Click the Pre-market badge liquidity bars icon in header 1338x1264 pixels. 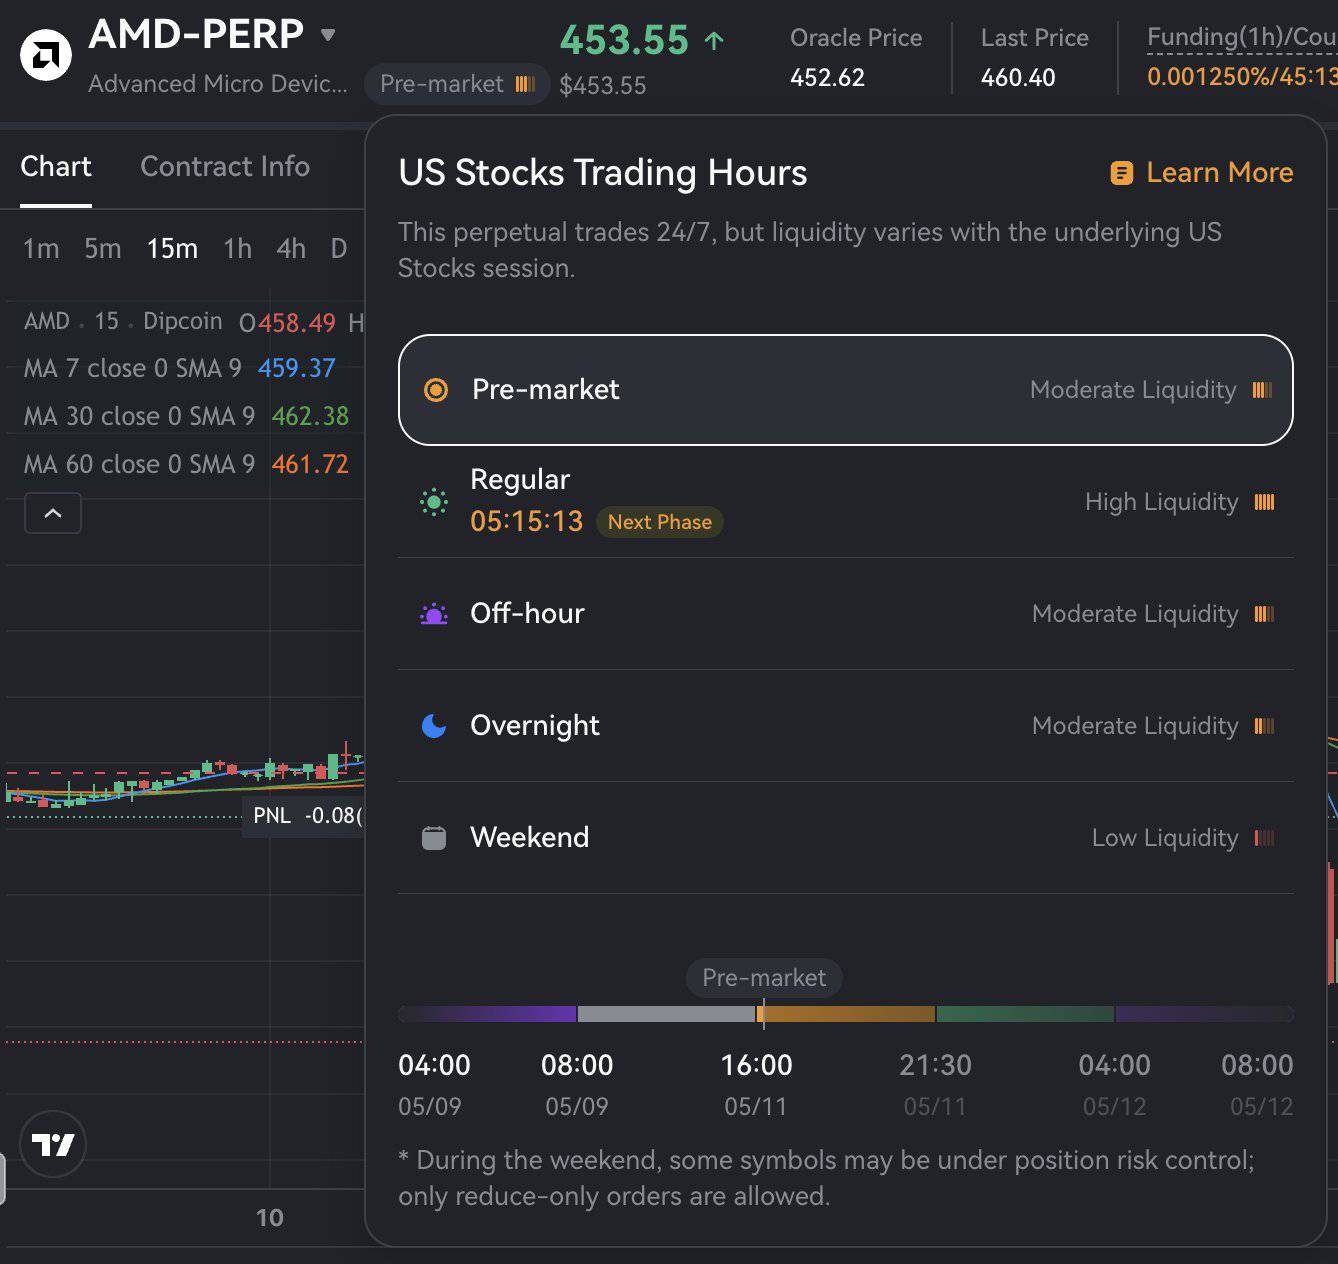525,84
